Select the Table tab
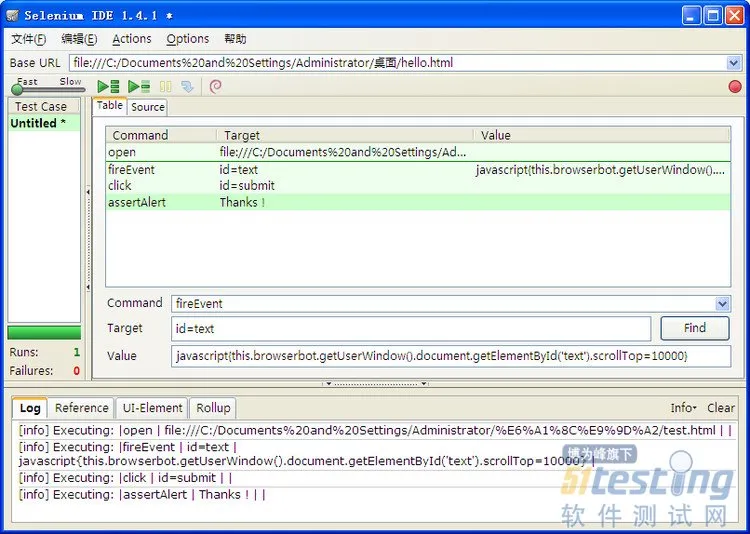The height and width of the screenshot is (534, 750). tap(110, 105)
